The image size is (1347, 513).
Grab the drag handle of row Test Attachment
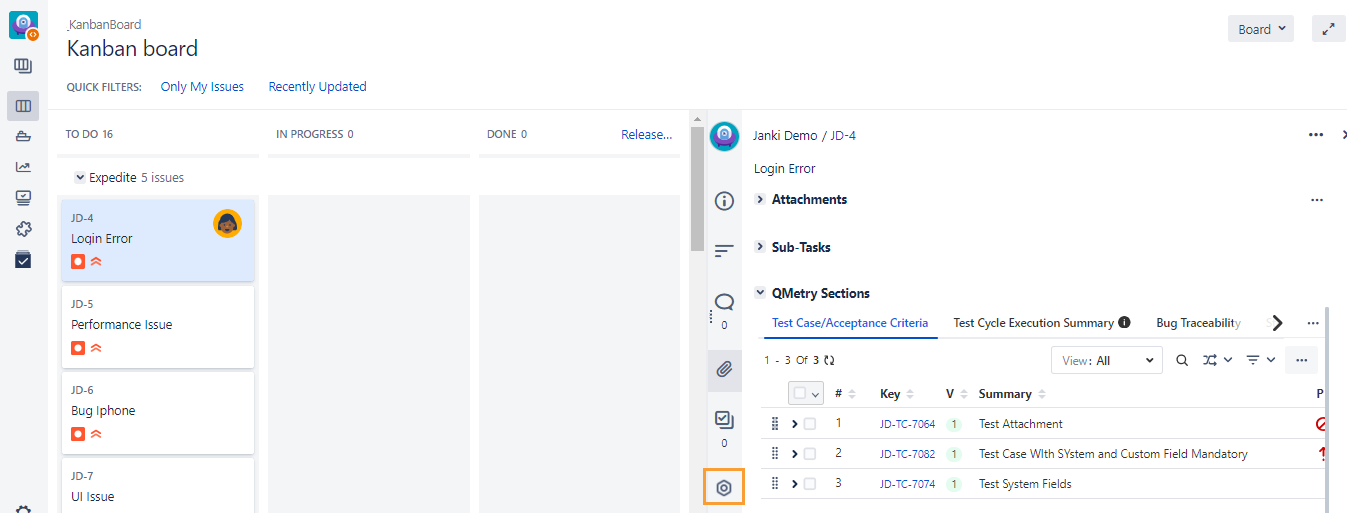tap(775, 424)
